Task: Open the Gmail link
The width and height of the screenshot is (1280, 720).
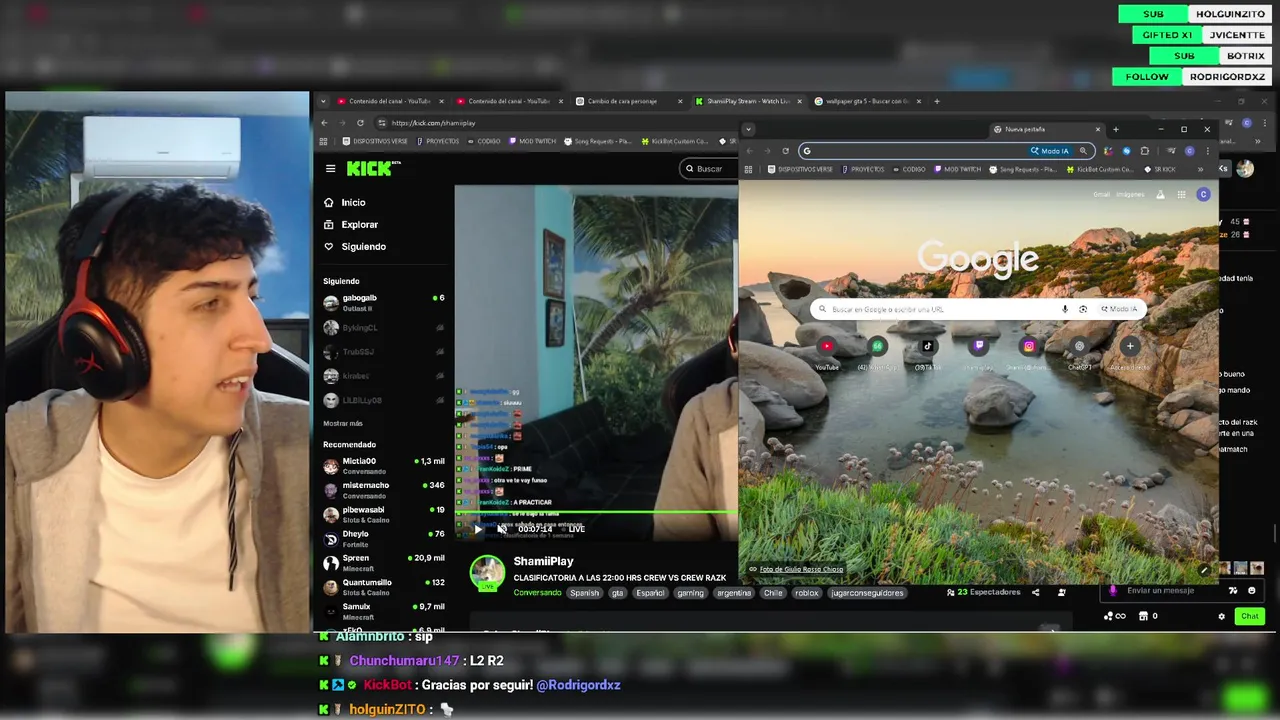Action: click(x=1101, y=195)
